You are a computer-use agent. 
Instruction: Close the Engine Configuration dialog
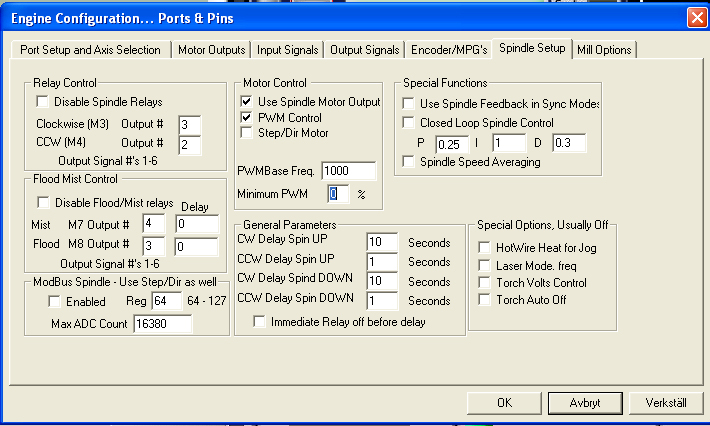pos(696,17)
